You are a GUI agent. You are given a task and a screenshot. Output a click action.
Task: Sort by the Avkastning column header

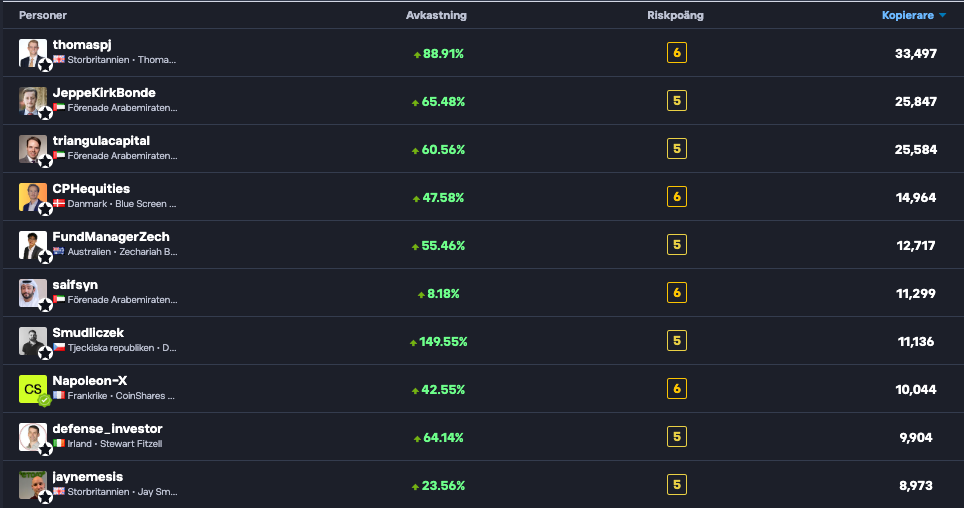tap(436, 15)
